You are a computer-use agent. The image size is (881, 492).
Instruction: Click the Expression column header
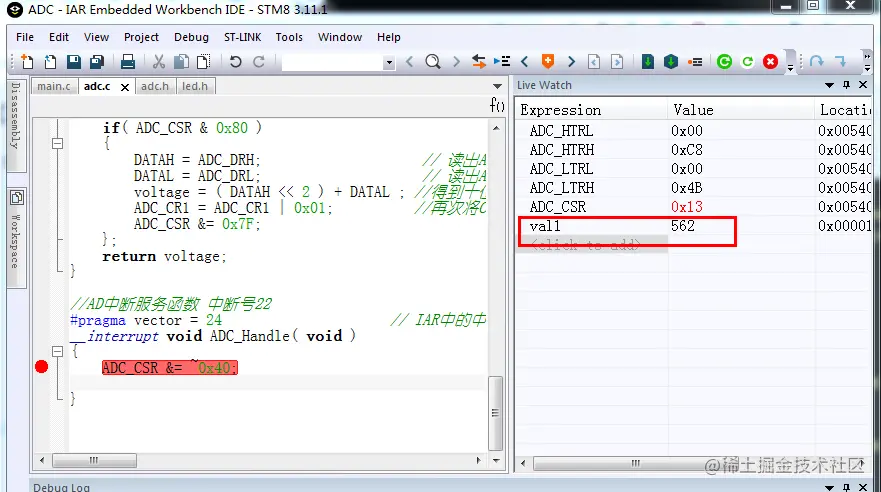pyautogui.click(x=591, y=110)
